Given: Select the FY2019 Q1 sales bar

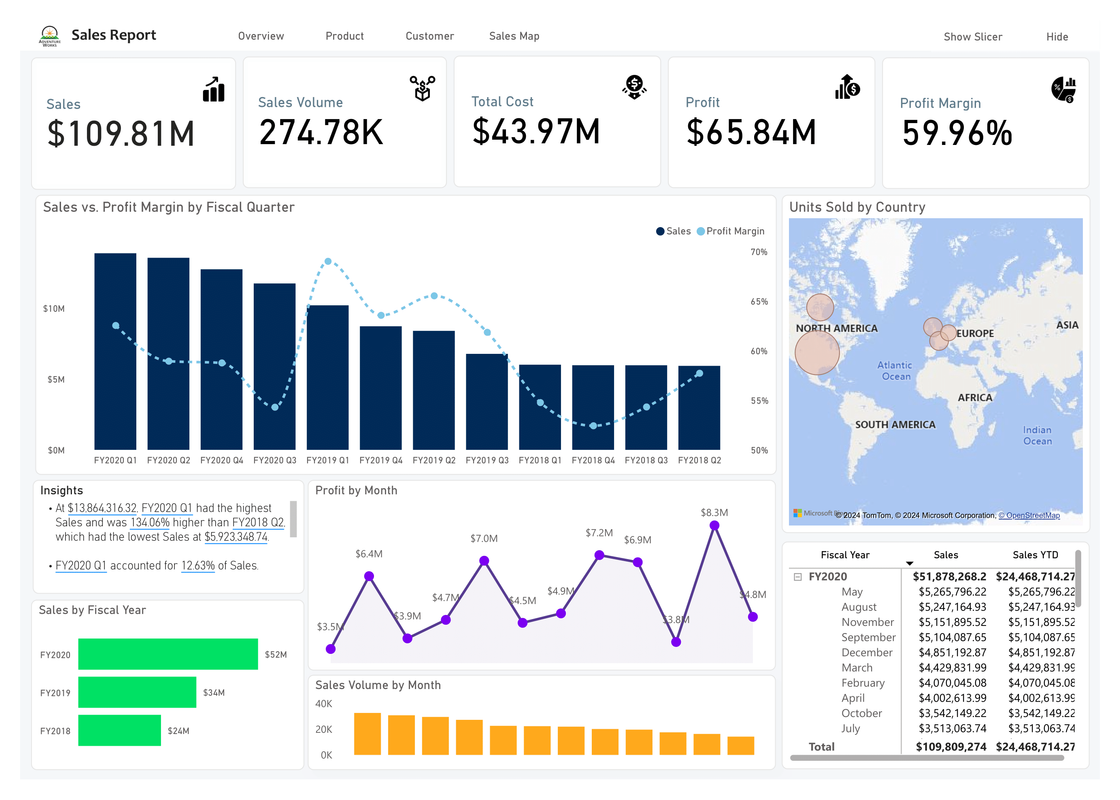Looking at the screenshot, I should tap(328, 377).
